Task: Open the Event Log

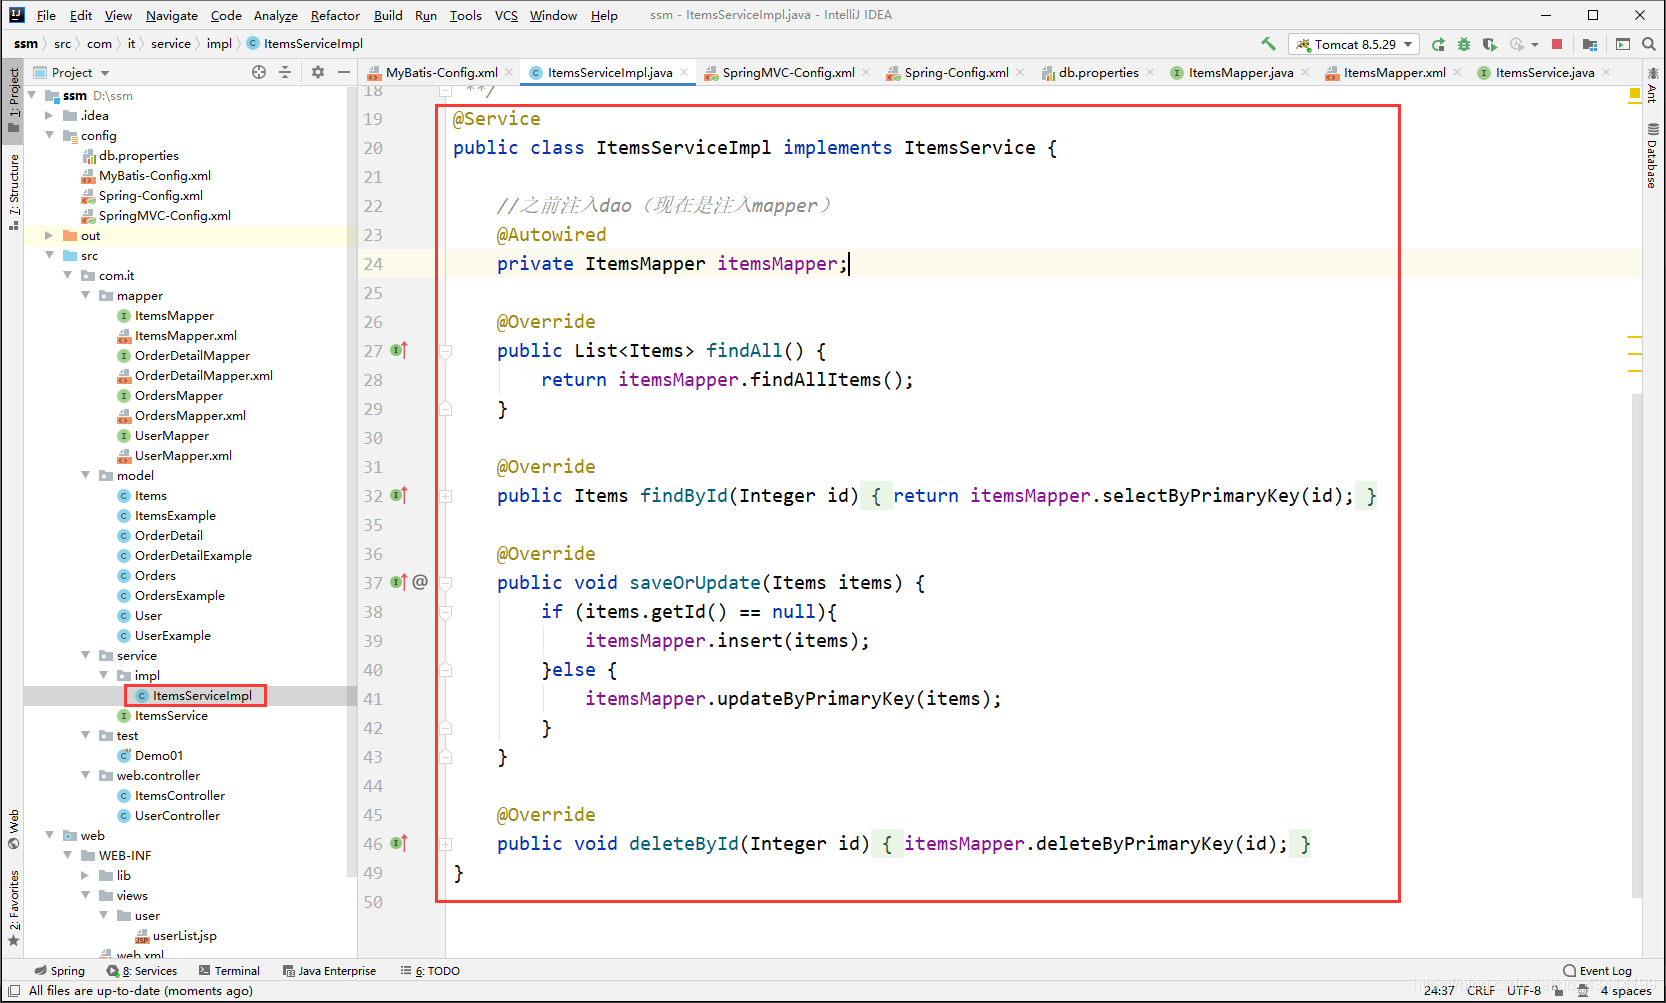Action: (x=1597, y=970)
